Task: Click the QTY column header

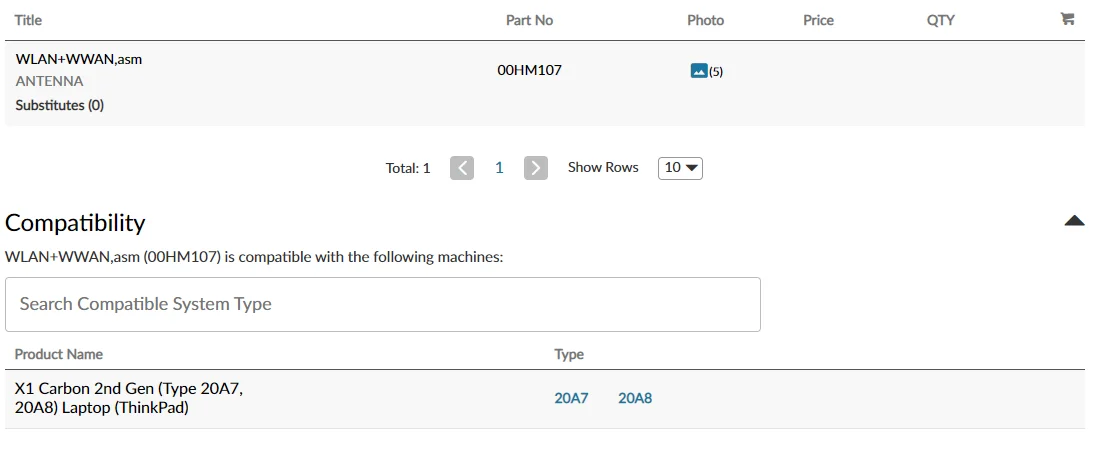Action: tap(940, 20)
